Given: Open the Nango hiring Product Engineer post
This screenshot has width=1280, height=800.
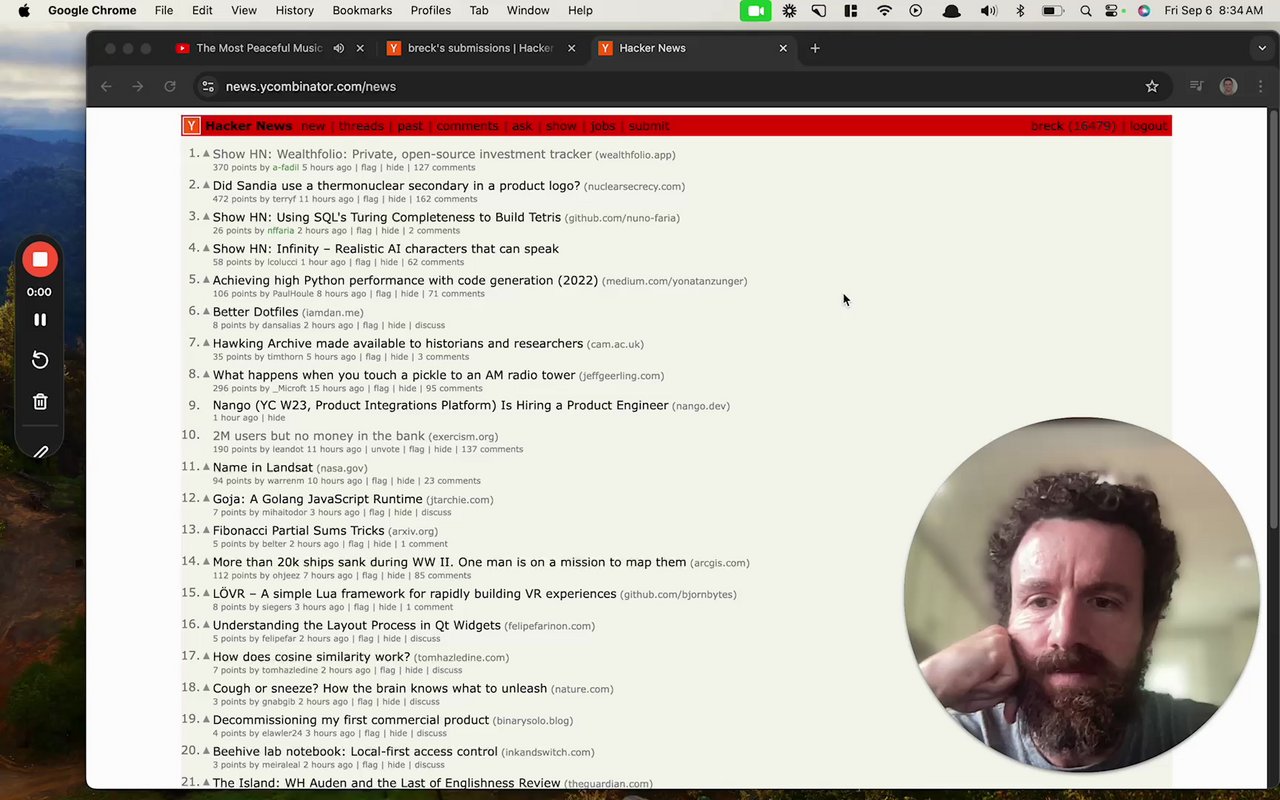Looking at the screenshot, I should (x=440, y=405).
